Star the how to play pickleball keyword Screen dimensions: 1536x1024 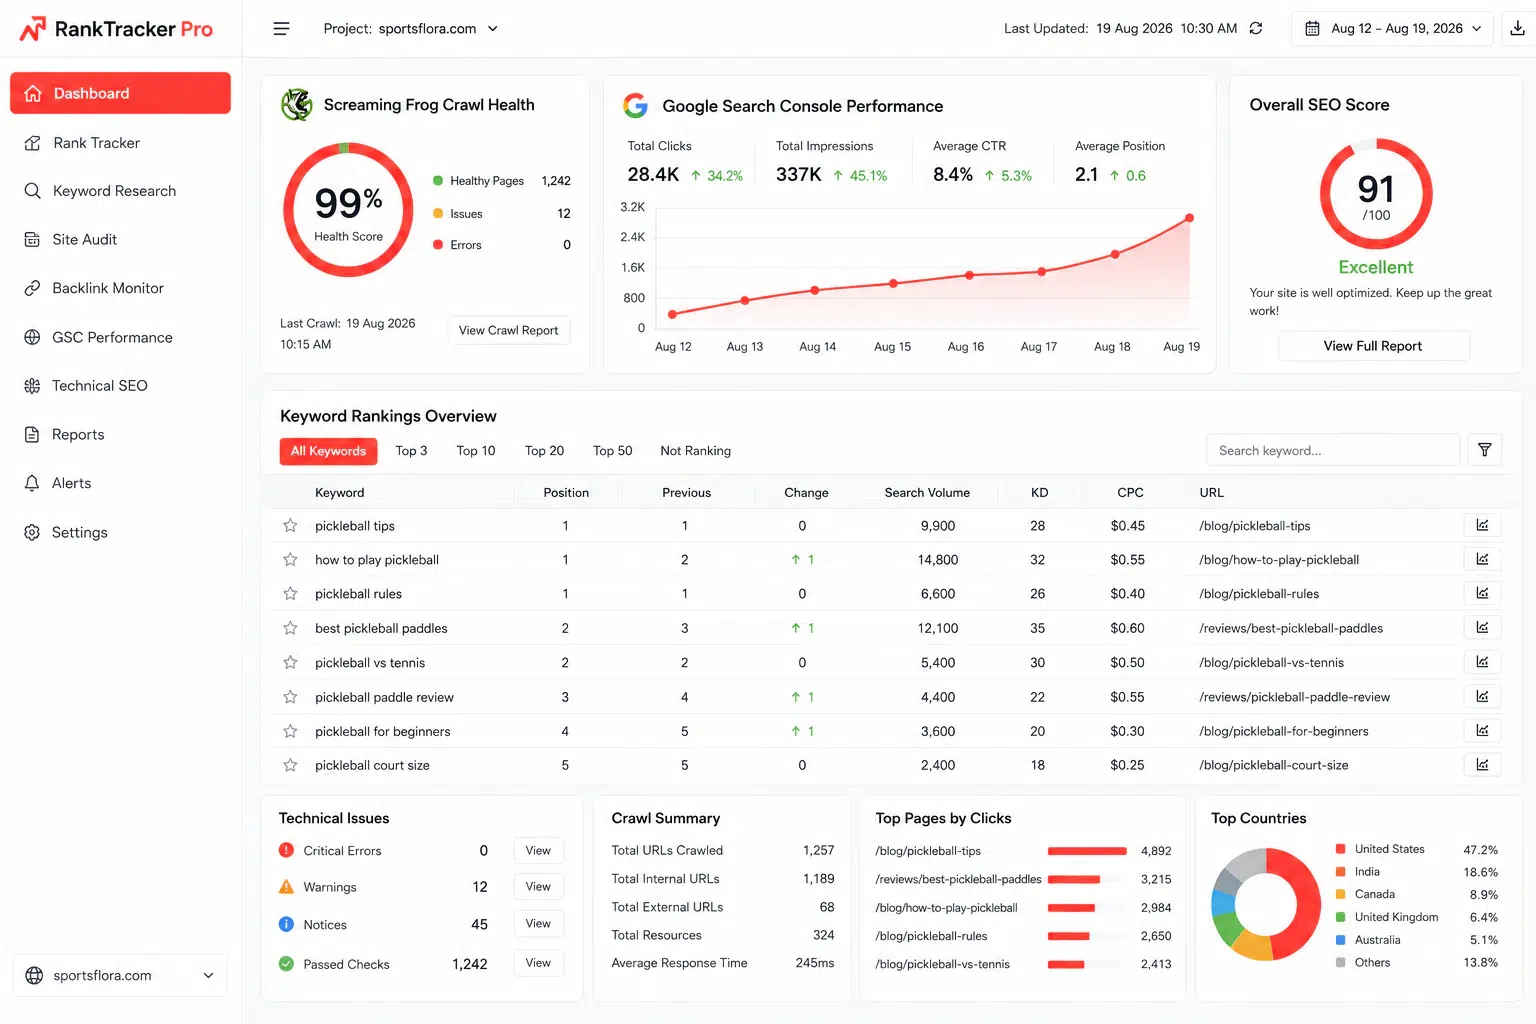pyautogui.click(x=290, y=560)
